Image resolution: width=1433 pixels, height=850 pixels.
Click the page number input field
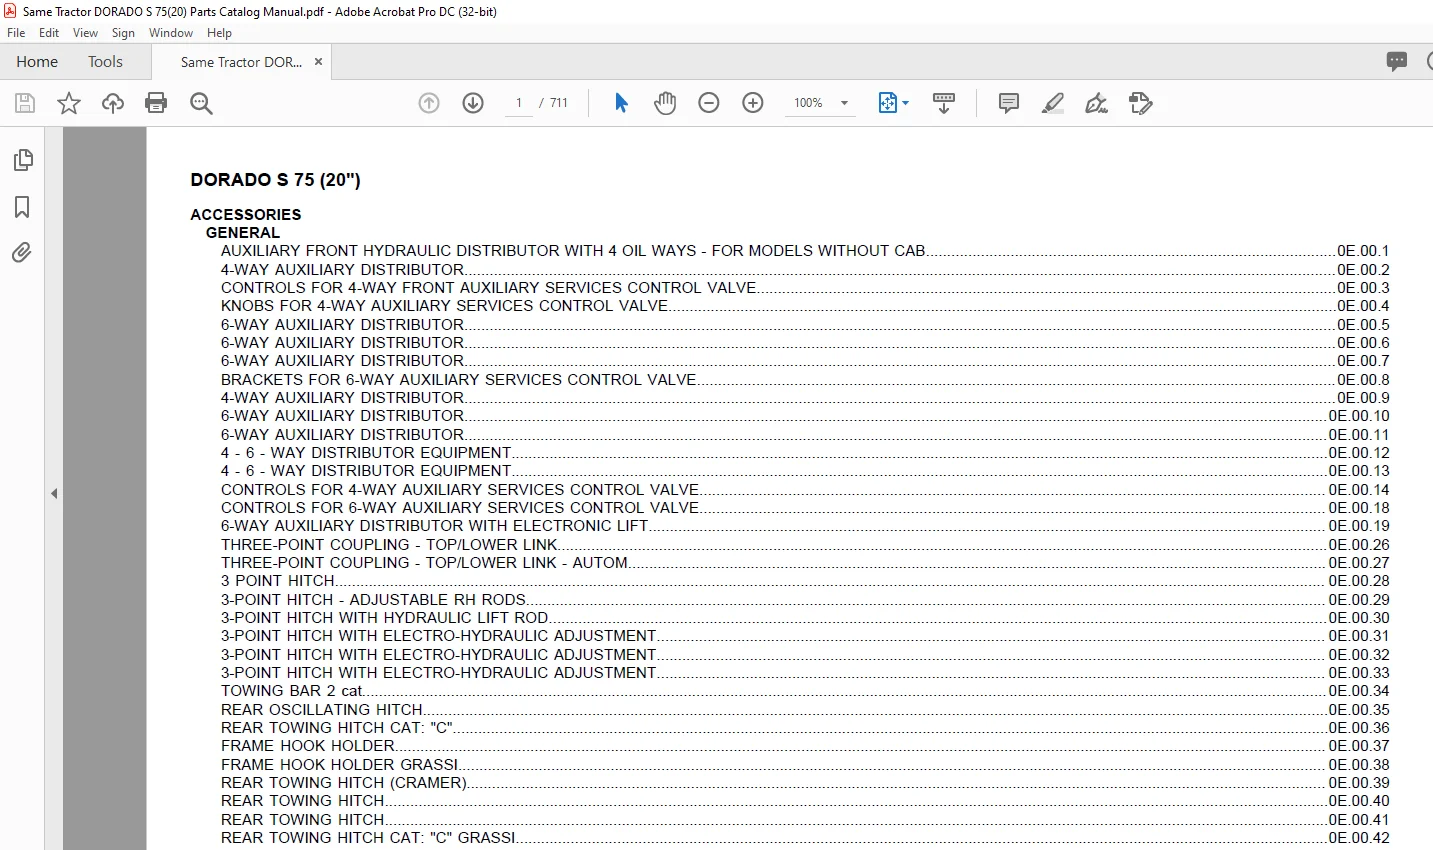click(x=519, y=103)
